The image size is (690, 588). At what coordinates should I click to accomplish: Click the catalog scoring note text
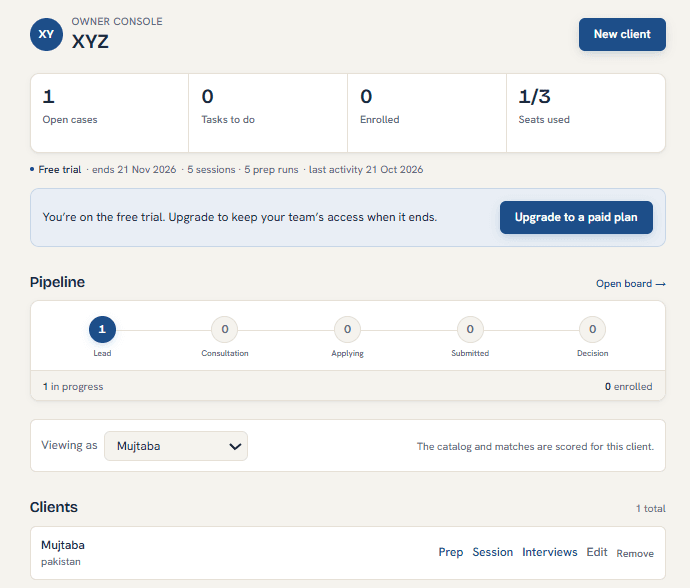click(x=535, y=447)
